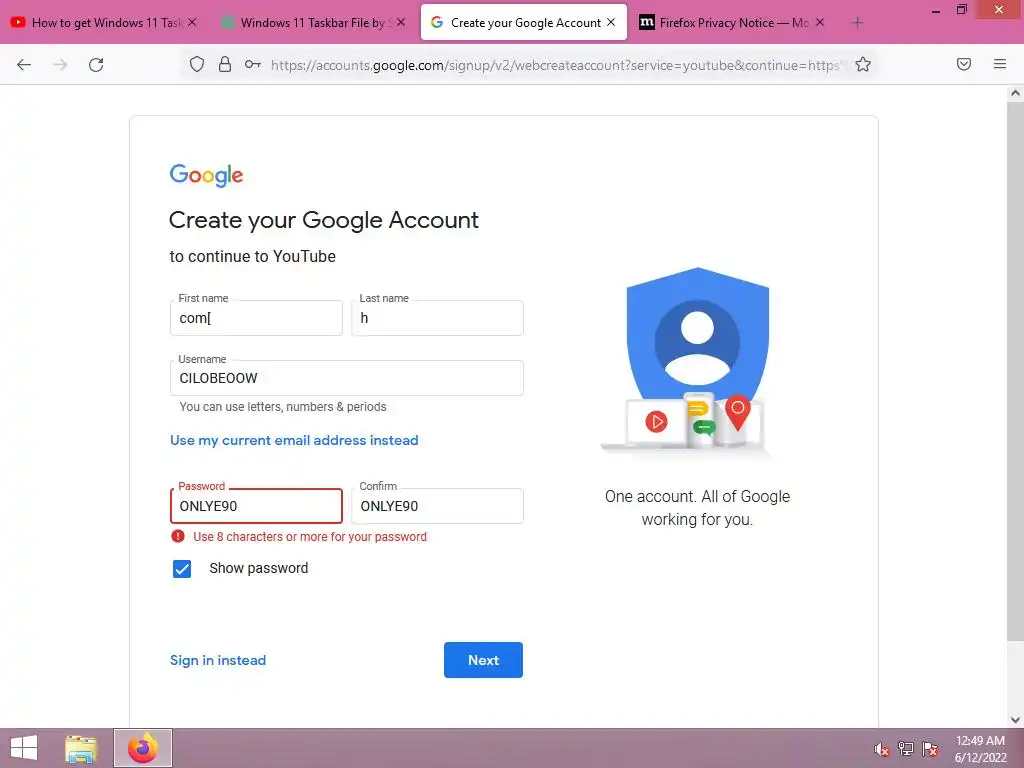Image resolution: width=1024 pixels, height=768 pixels.
Task: Click the scrollbar down arrow
Action: pos(1015,720)
